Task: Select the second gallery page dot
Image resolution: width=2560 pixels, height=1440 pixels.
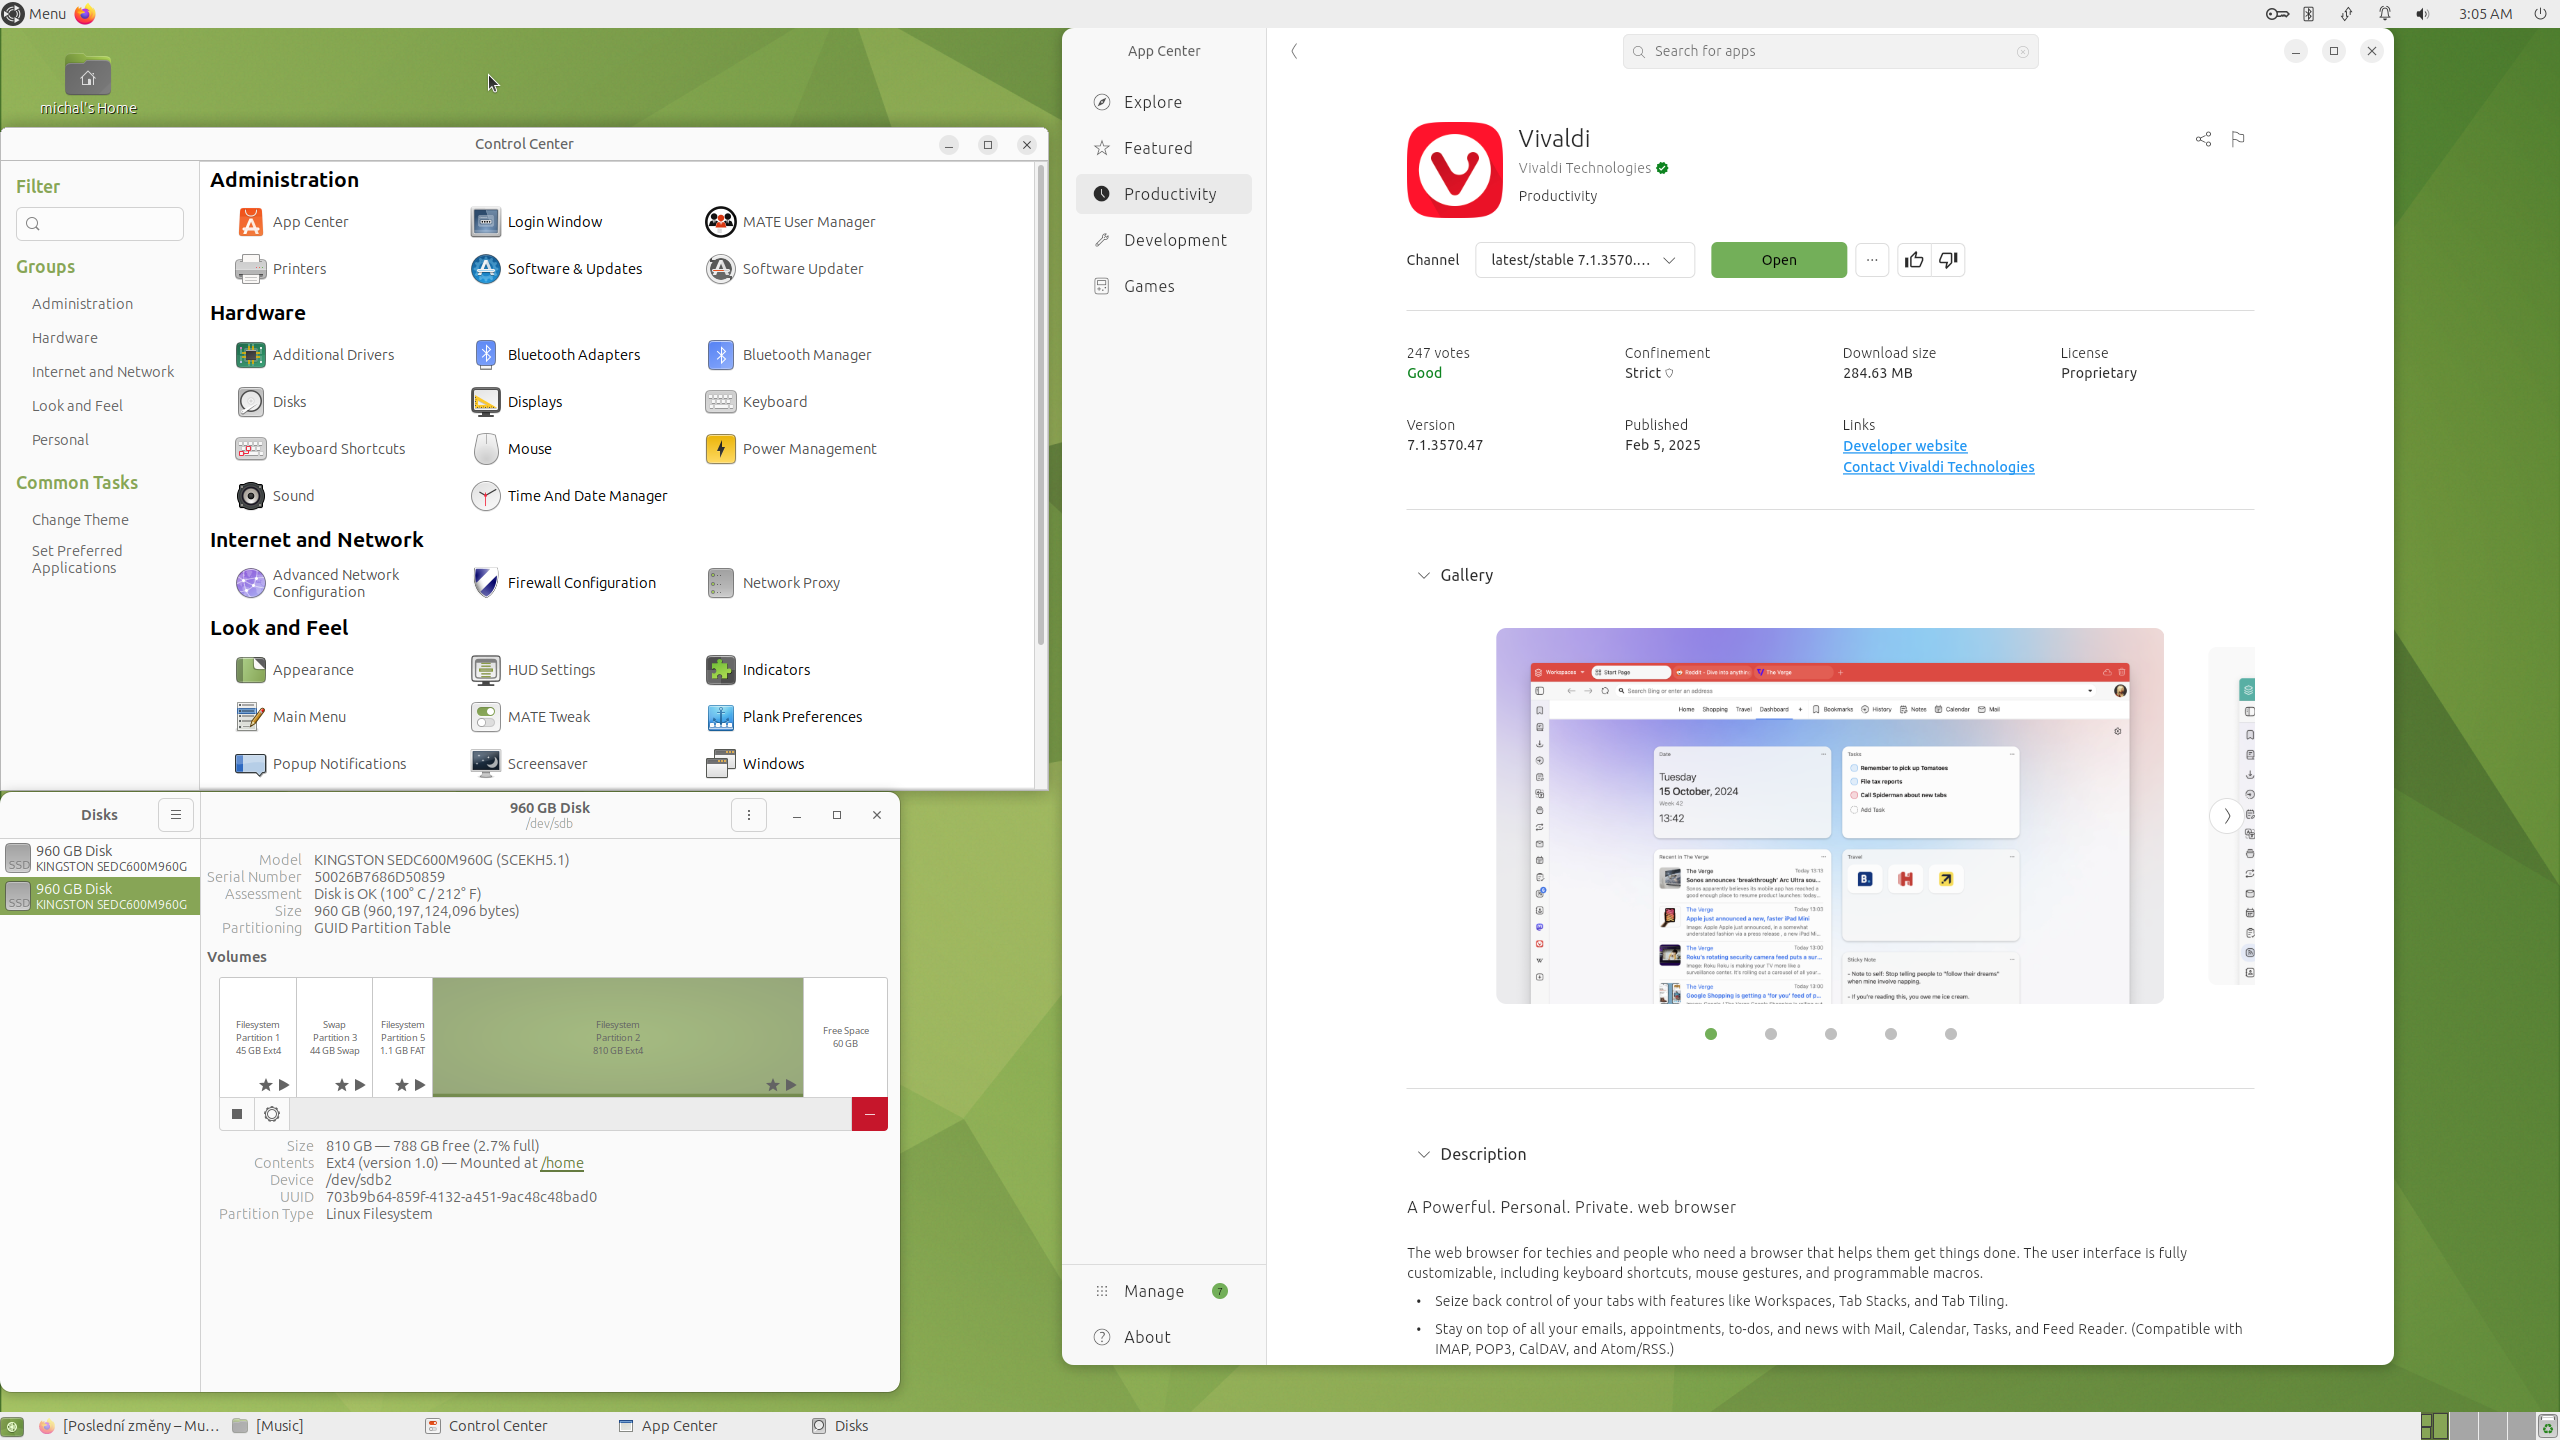Action: (1771, 1034)
